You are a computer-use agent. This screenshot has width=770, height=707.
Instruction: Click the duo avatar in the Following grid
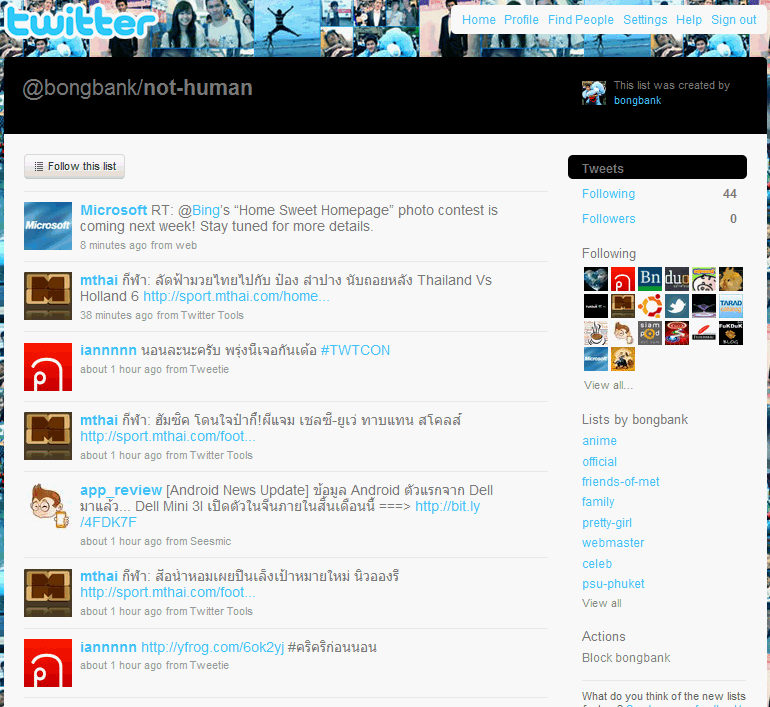(x=677, y=279)
